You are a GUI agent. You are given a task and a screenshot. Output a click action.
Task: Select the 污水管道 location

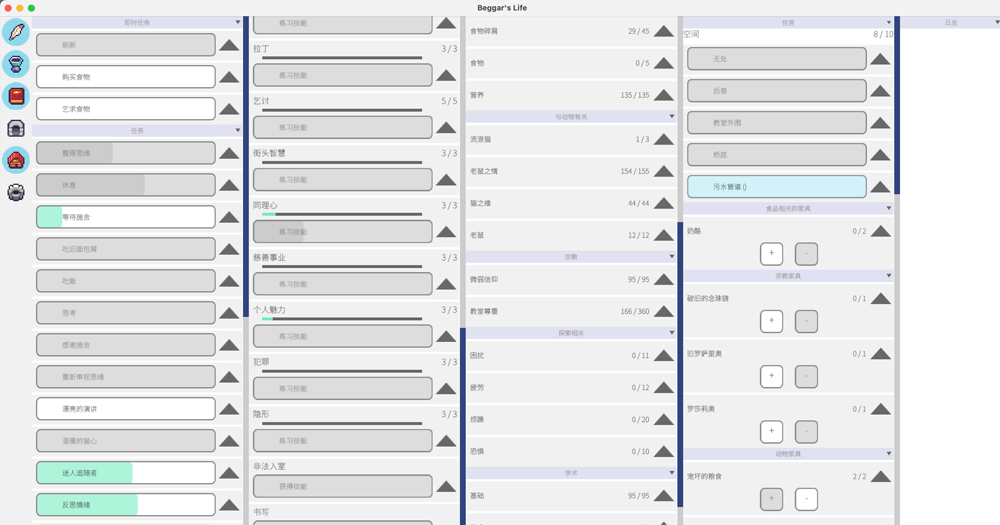click(x=776, y=187)
